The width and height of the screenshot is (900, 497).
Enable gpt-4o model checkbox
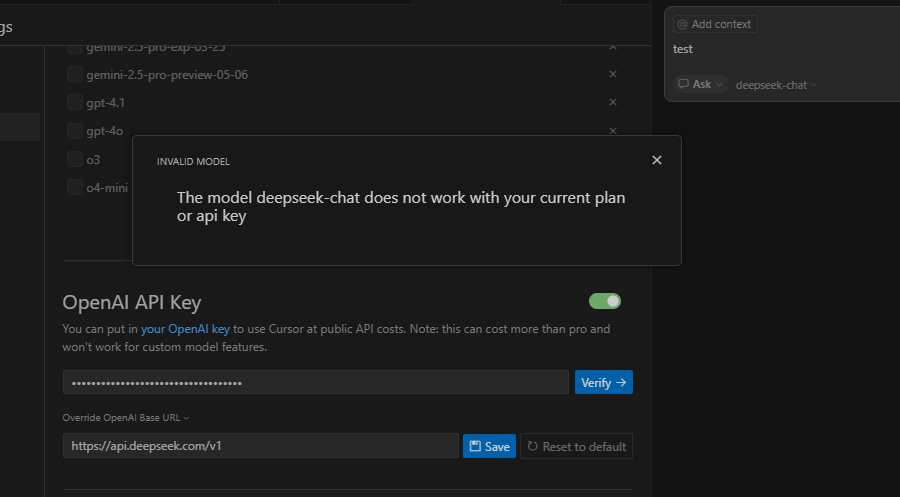click(75, 131)
